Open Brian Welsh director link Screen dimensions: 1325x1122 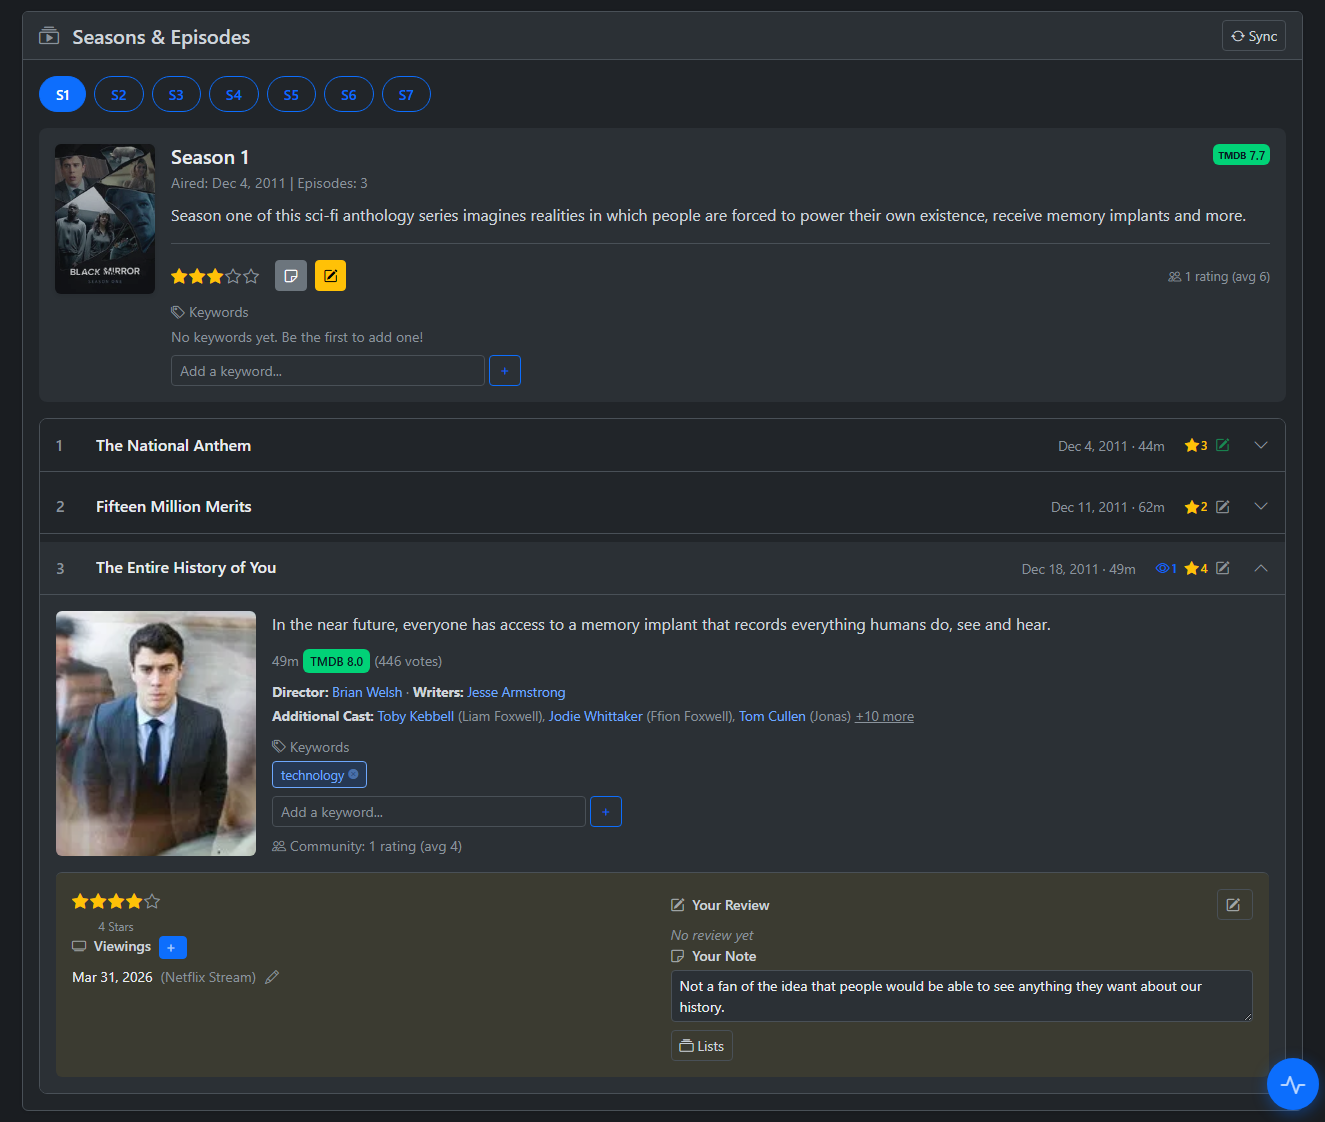click(x=367, y=692)
